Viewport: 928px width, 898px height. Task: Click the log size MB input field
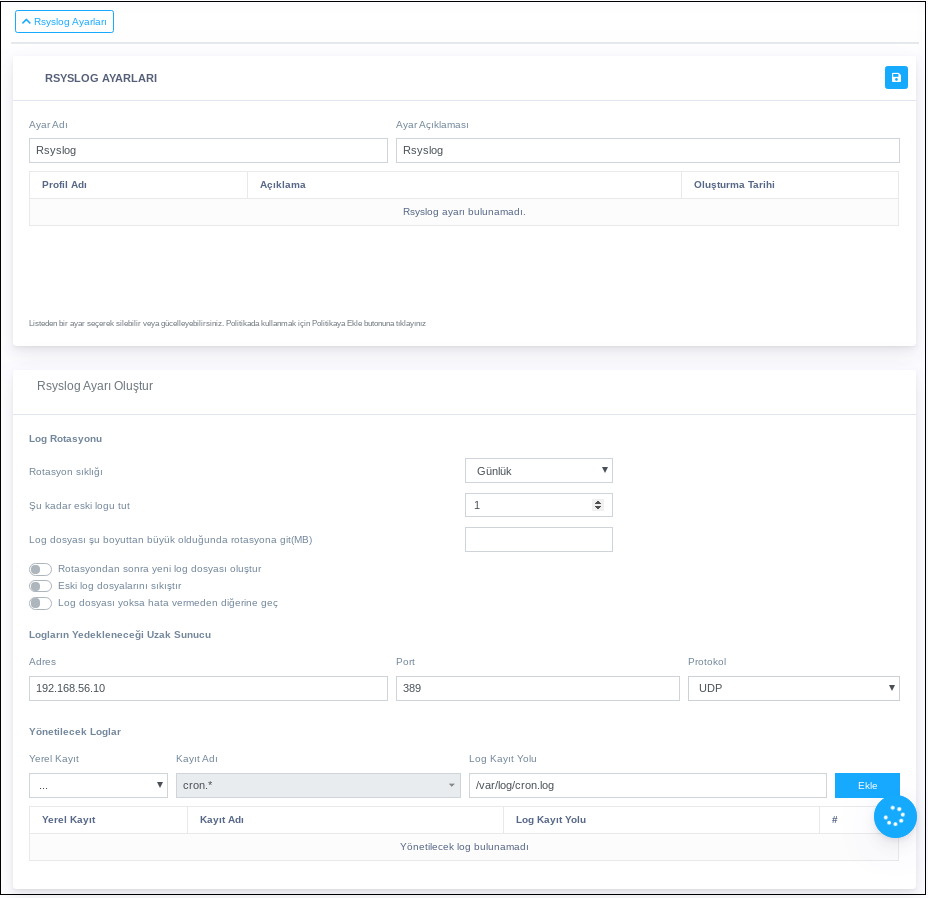(x=538, y=540)
